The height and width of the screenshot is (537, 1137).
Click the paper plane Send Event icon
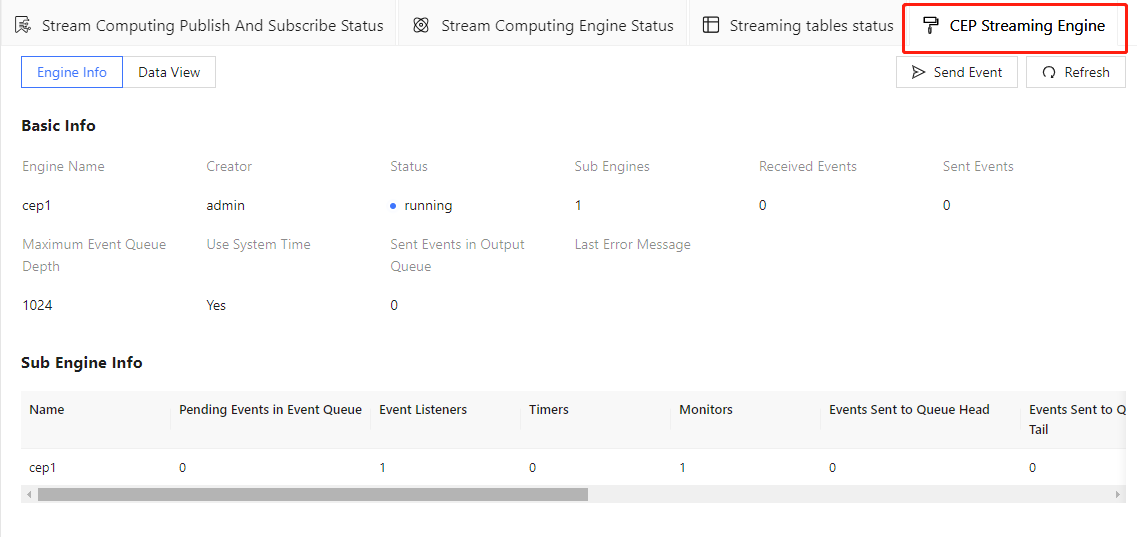pyautogui.click(x=918, y=72)
